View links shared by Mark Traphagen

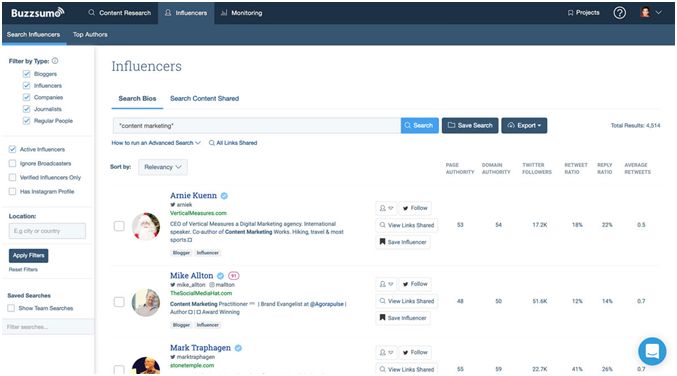[x=406, y=369]
